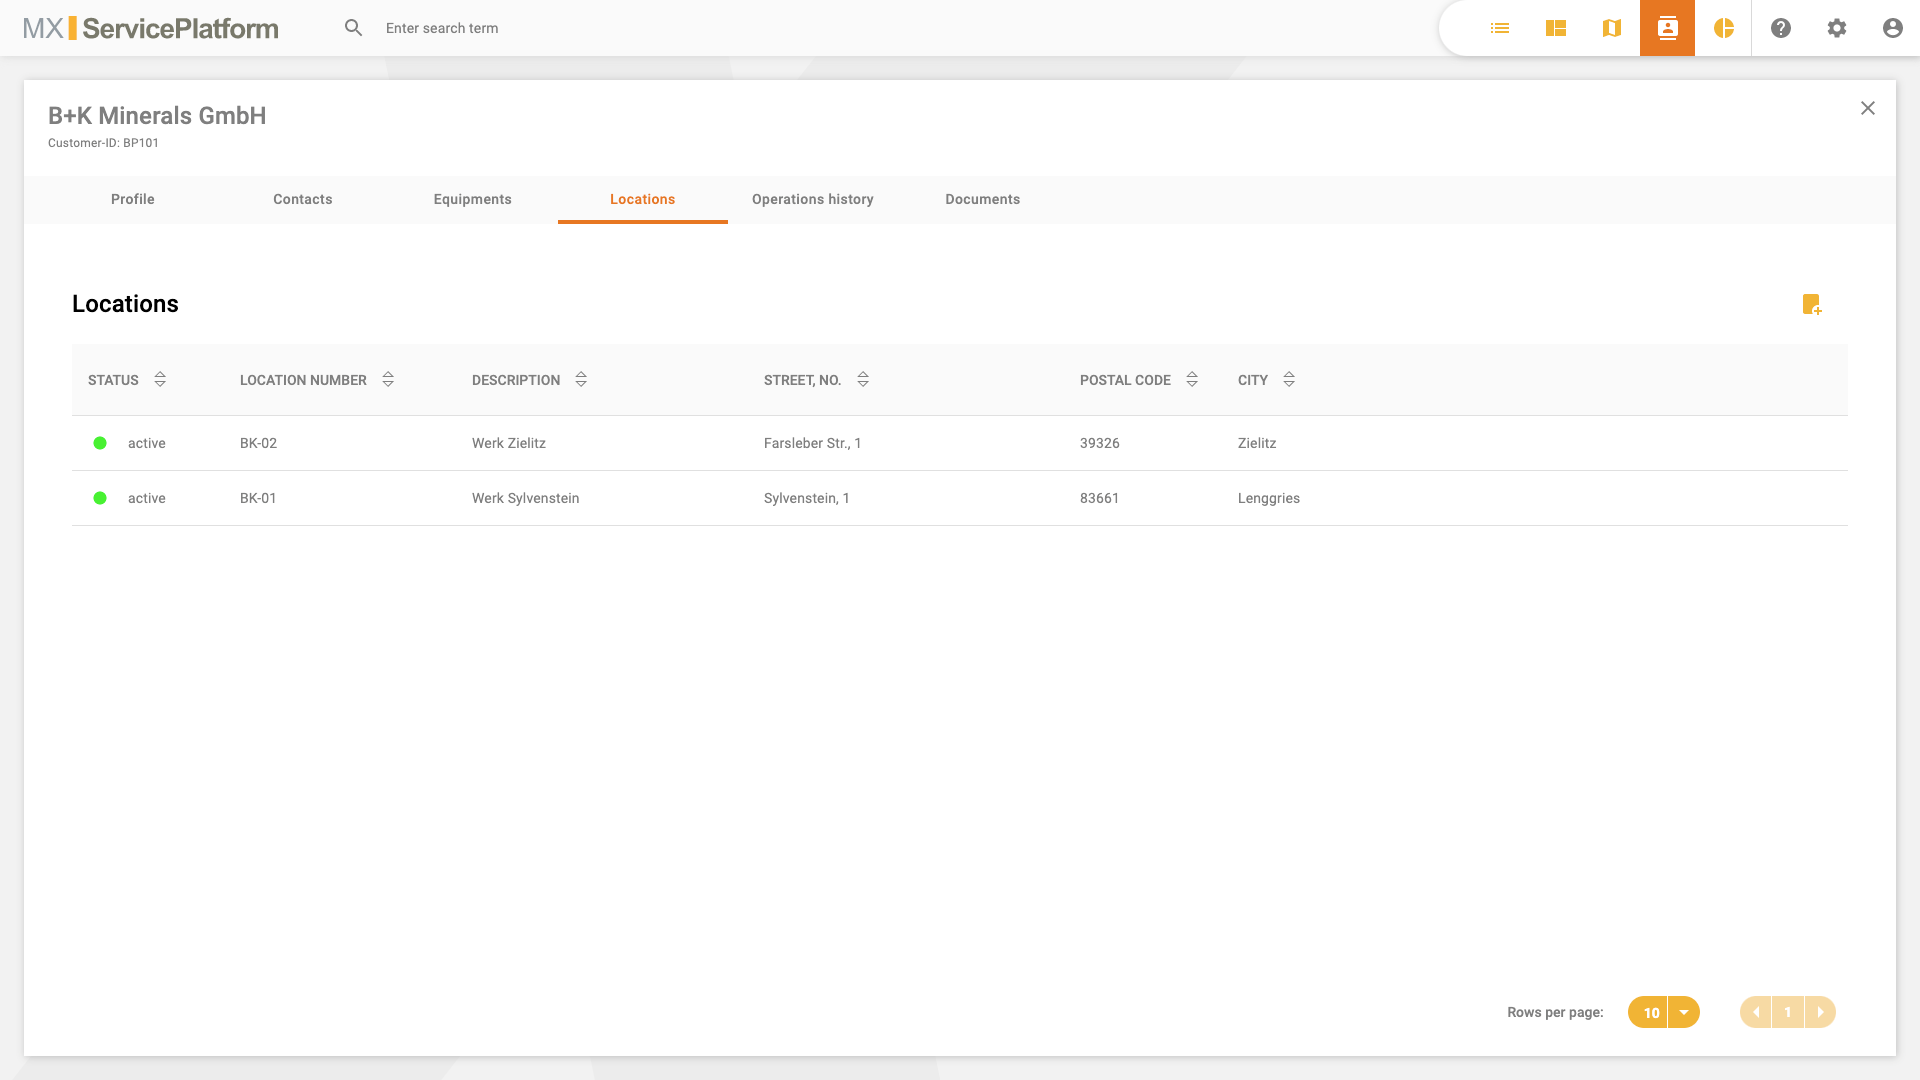Viewport: 1920px width, 1080px height.
Task: Click the search magnifier icon
Action: (354, 28)
